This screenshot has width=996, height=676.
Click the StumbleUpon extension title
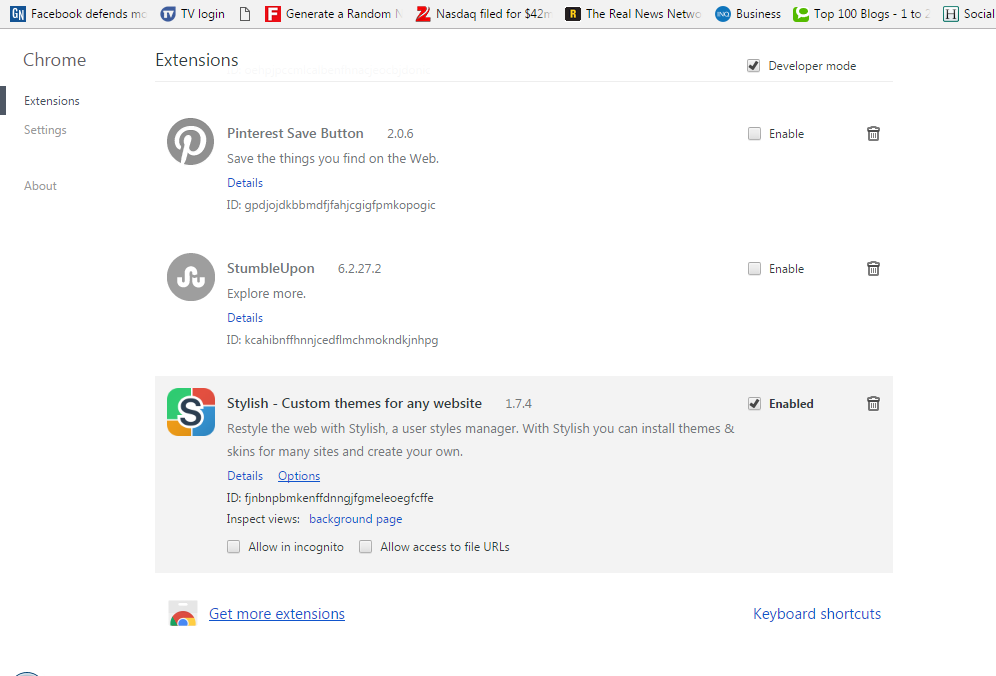[271, 269]
